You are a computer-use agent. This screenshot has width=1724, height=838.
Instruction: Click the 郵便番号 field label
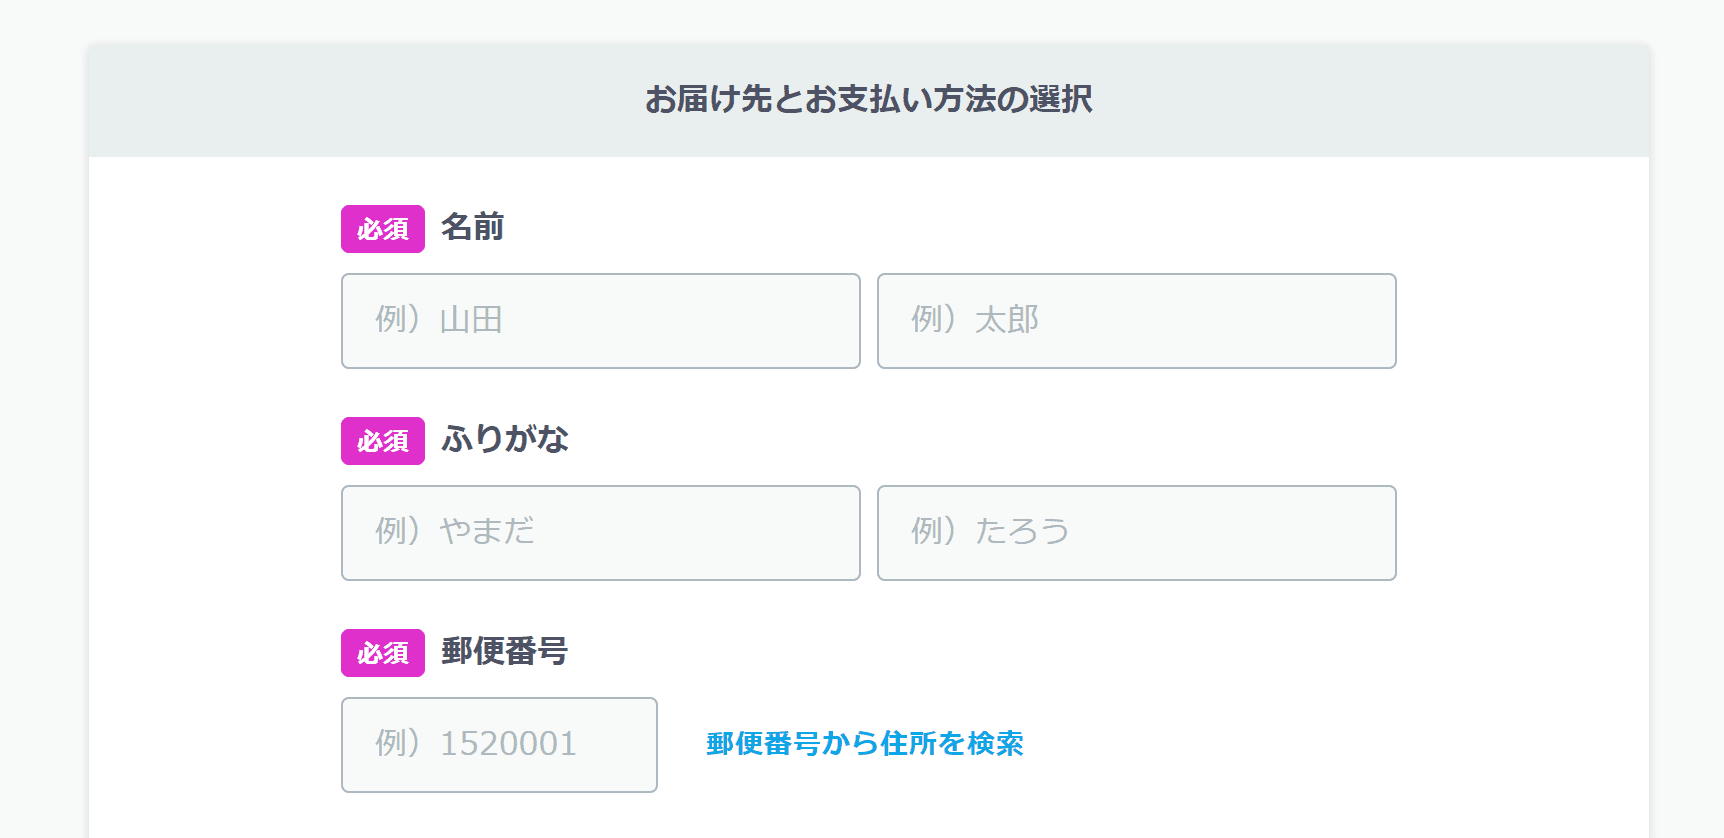[504, 652]
